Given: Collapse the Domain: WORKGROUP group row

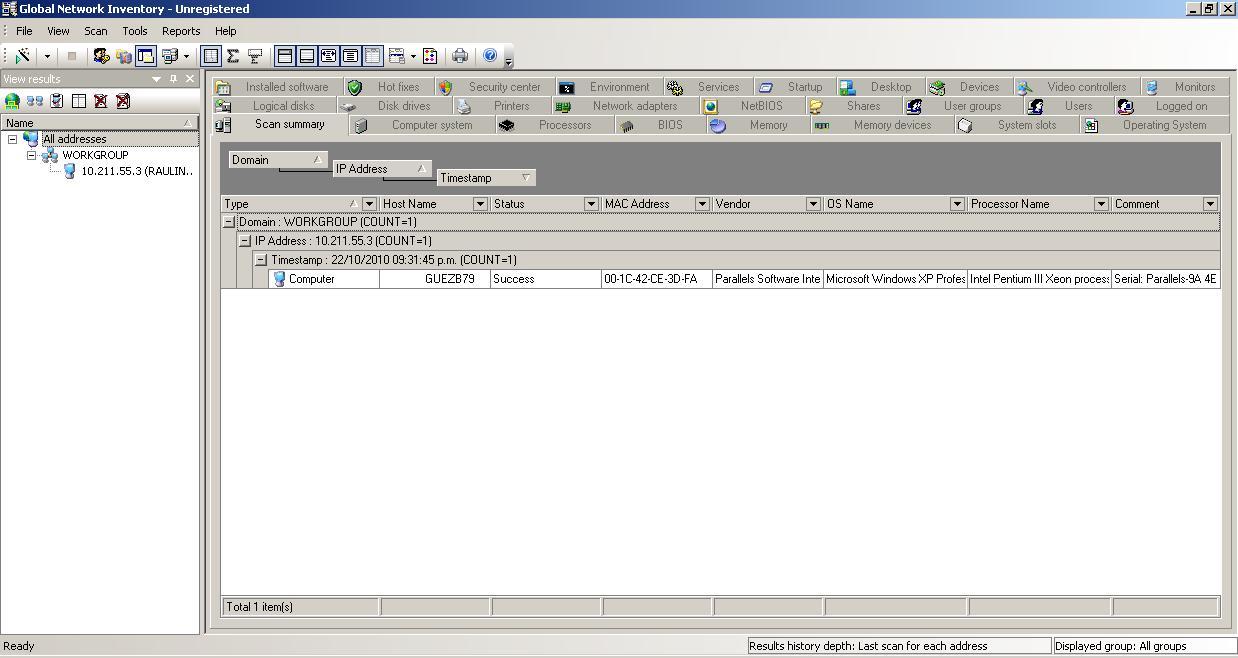Looking at the screenshot, I should pyautogui.click(x=228, y=221).
